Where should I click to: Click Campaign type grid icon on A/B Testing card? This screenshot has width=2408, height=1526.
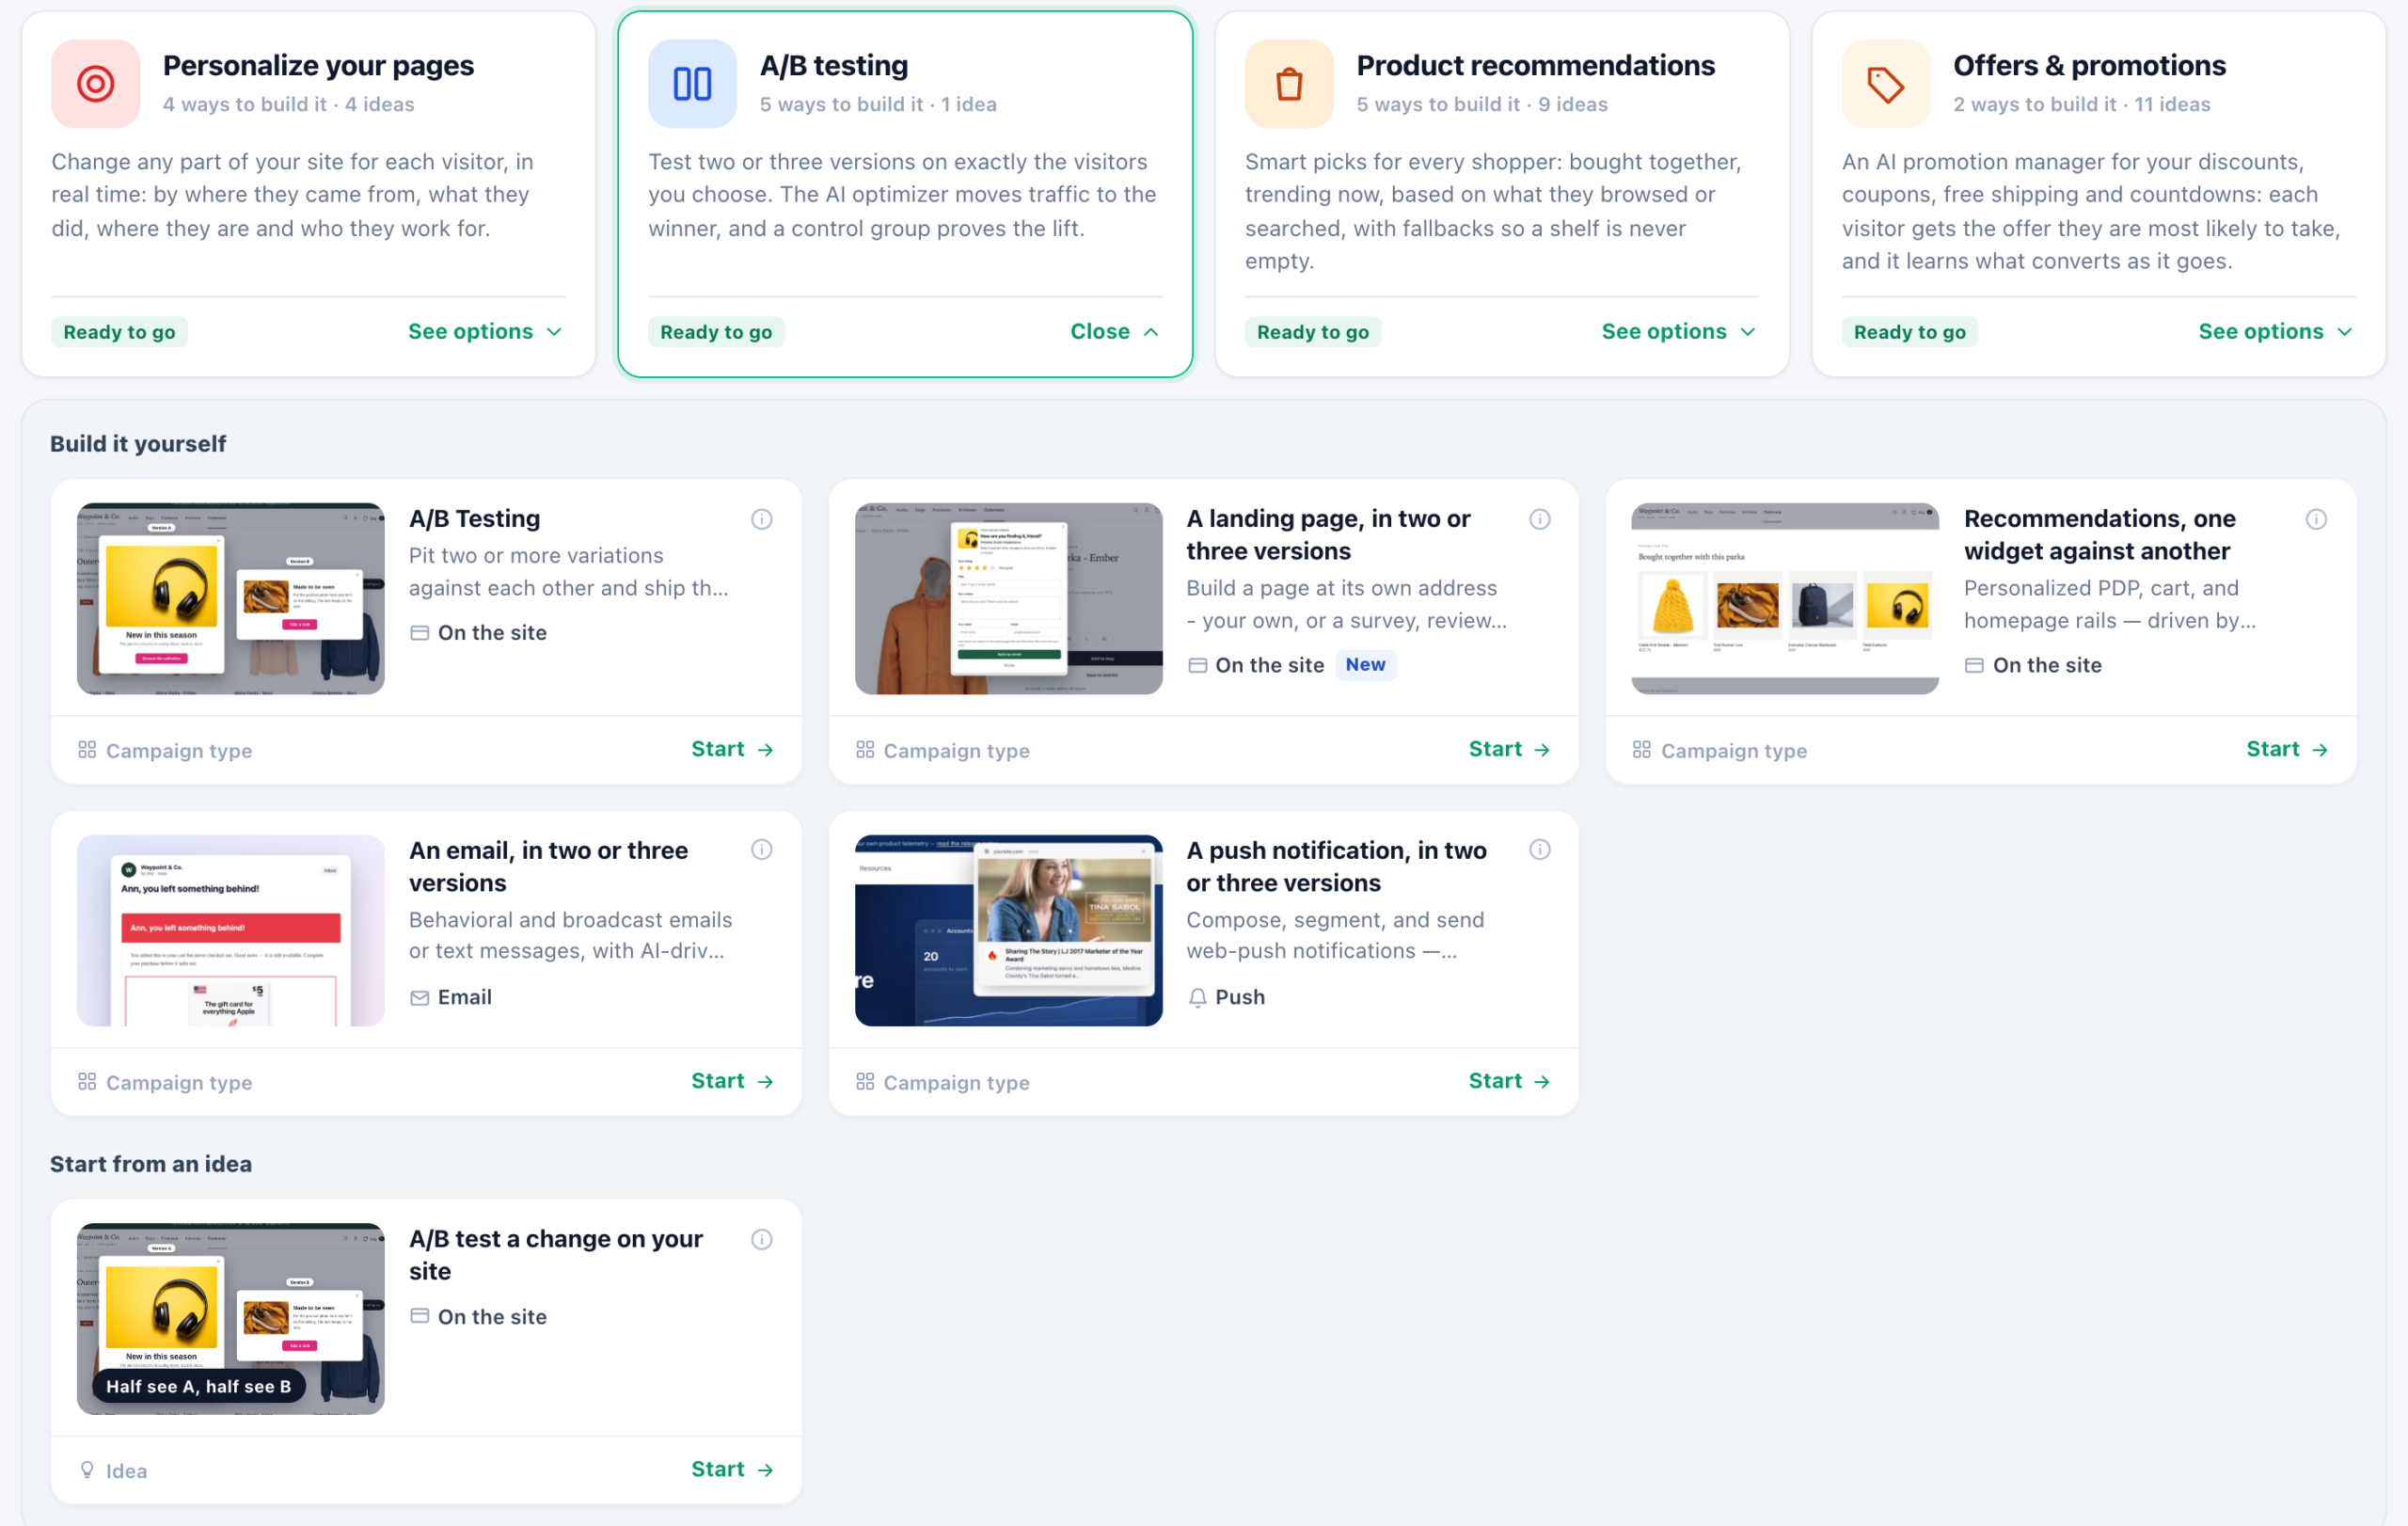pyautogui.click(x=87, y=750)
